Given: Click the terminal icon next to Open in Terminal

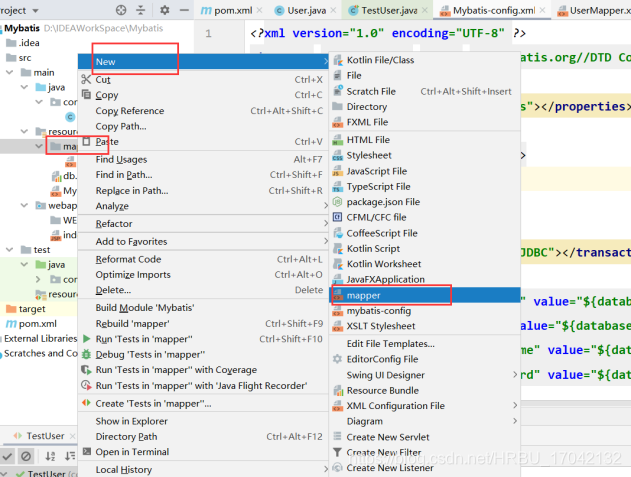Looking at the screenshot, I should coord(87,452).
